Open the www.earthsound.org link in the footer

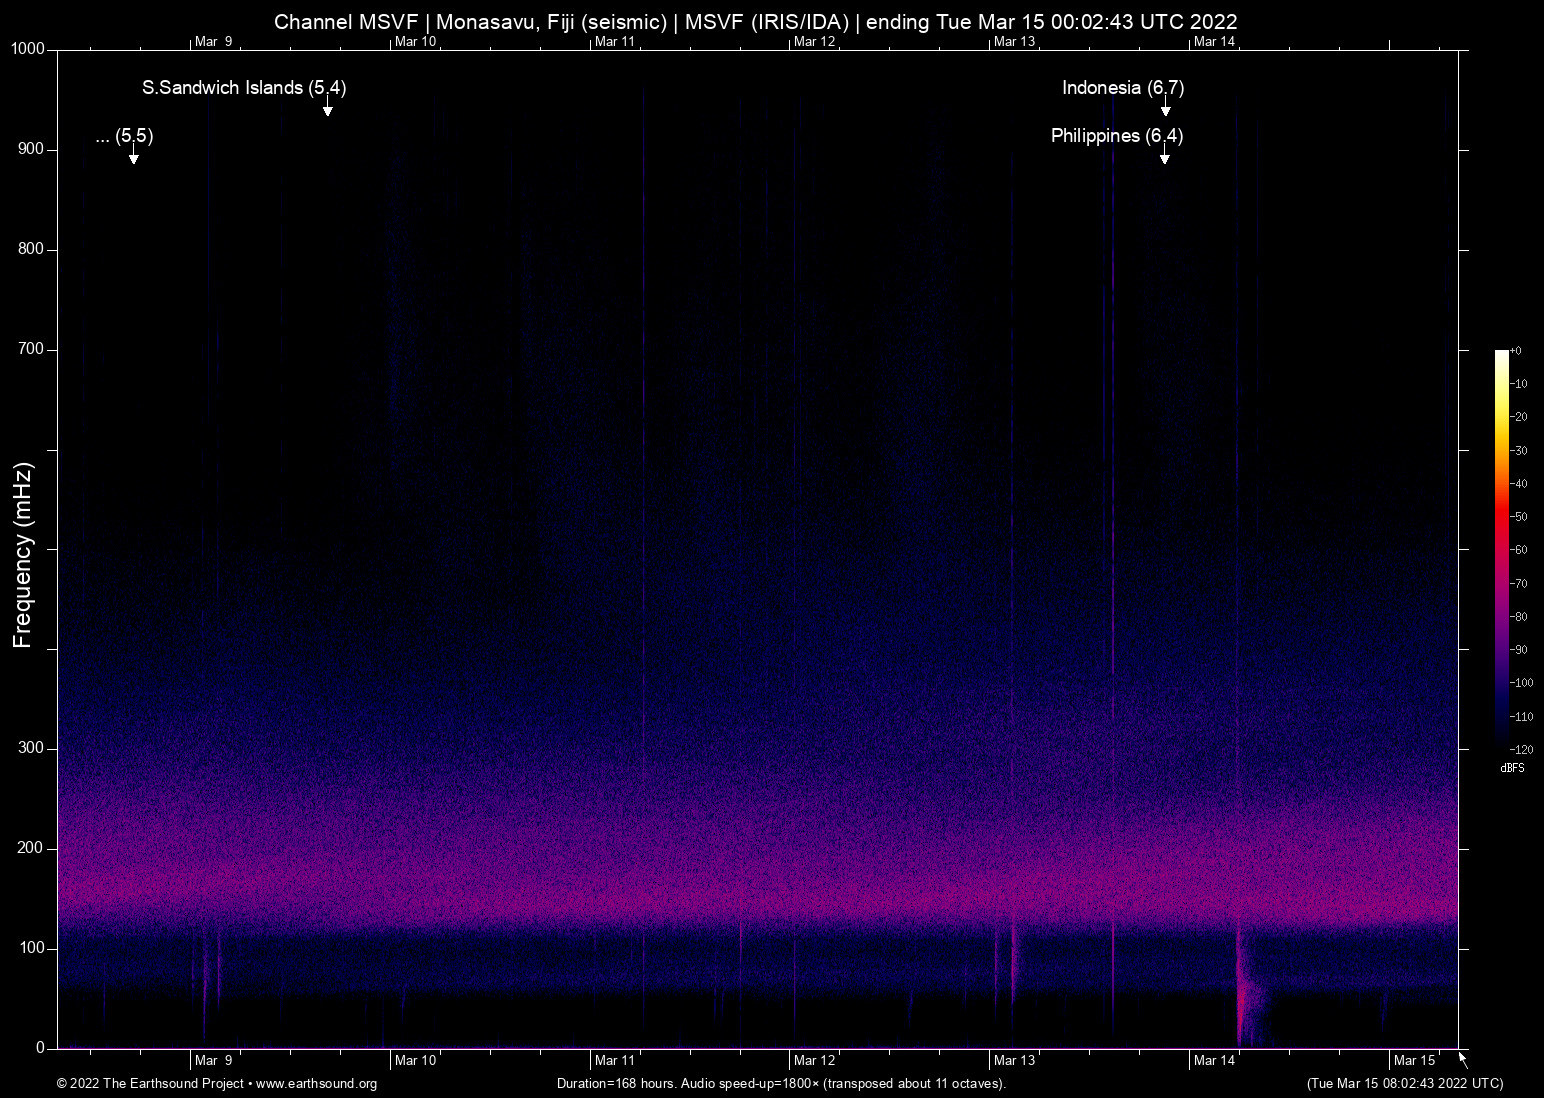pyautogui.click(x=316, y=1084)
